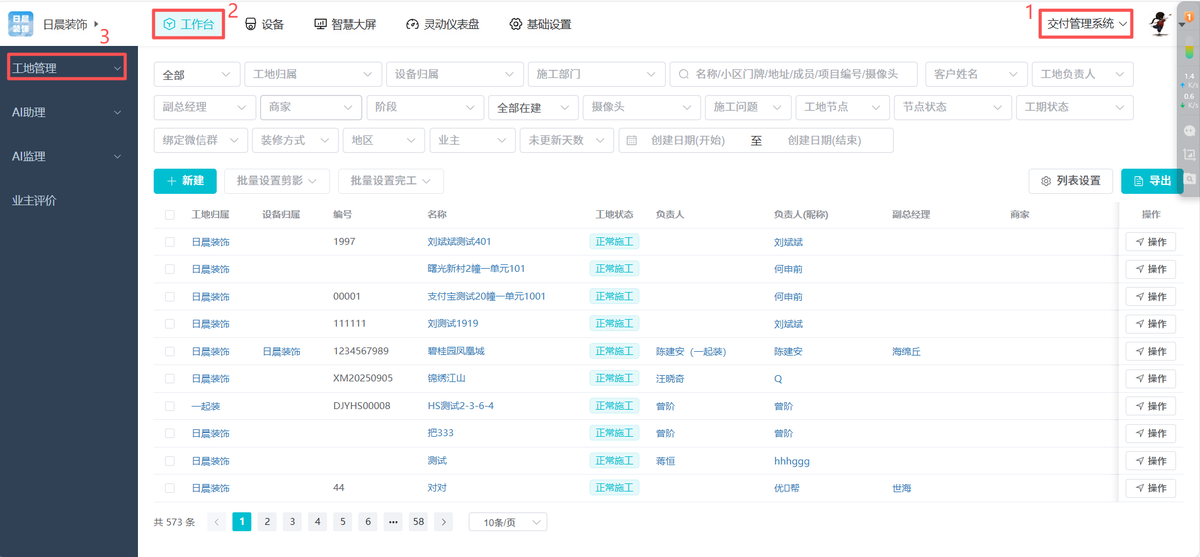Image resolution: width=1200 pixels, height=557 pixels.
Task: Open the 设备归属 filter dropdown
Action: 454,74
